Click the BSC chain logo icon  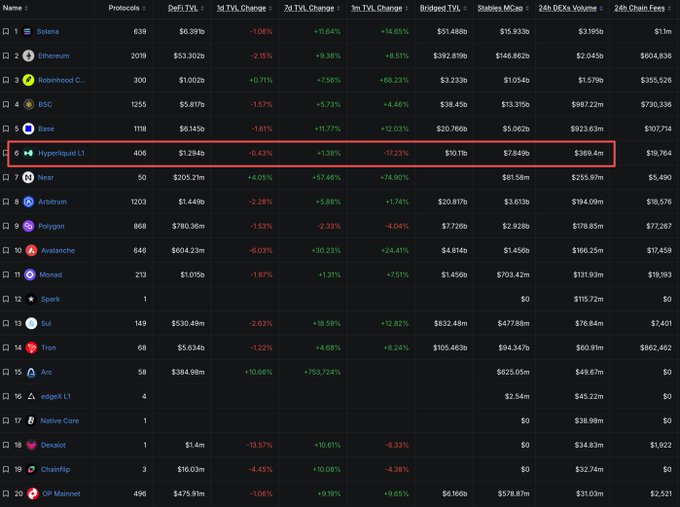click(x=29, y=105)
